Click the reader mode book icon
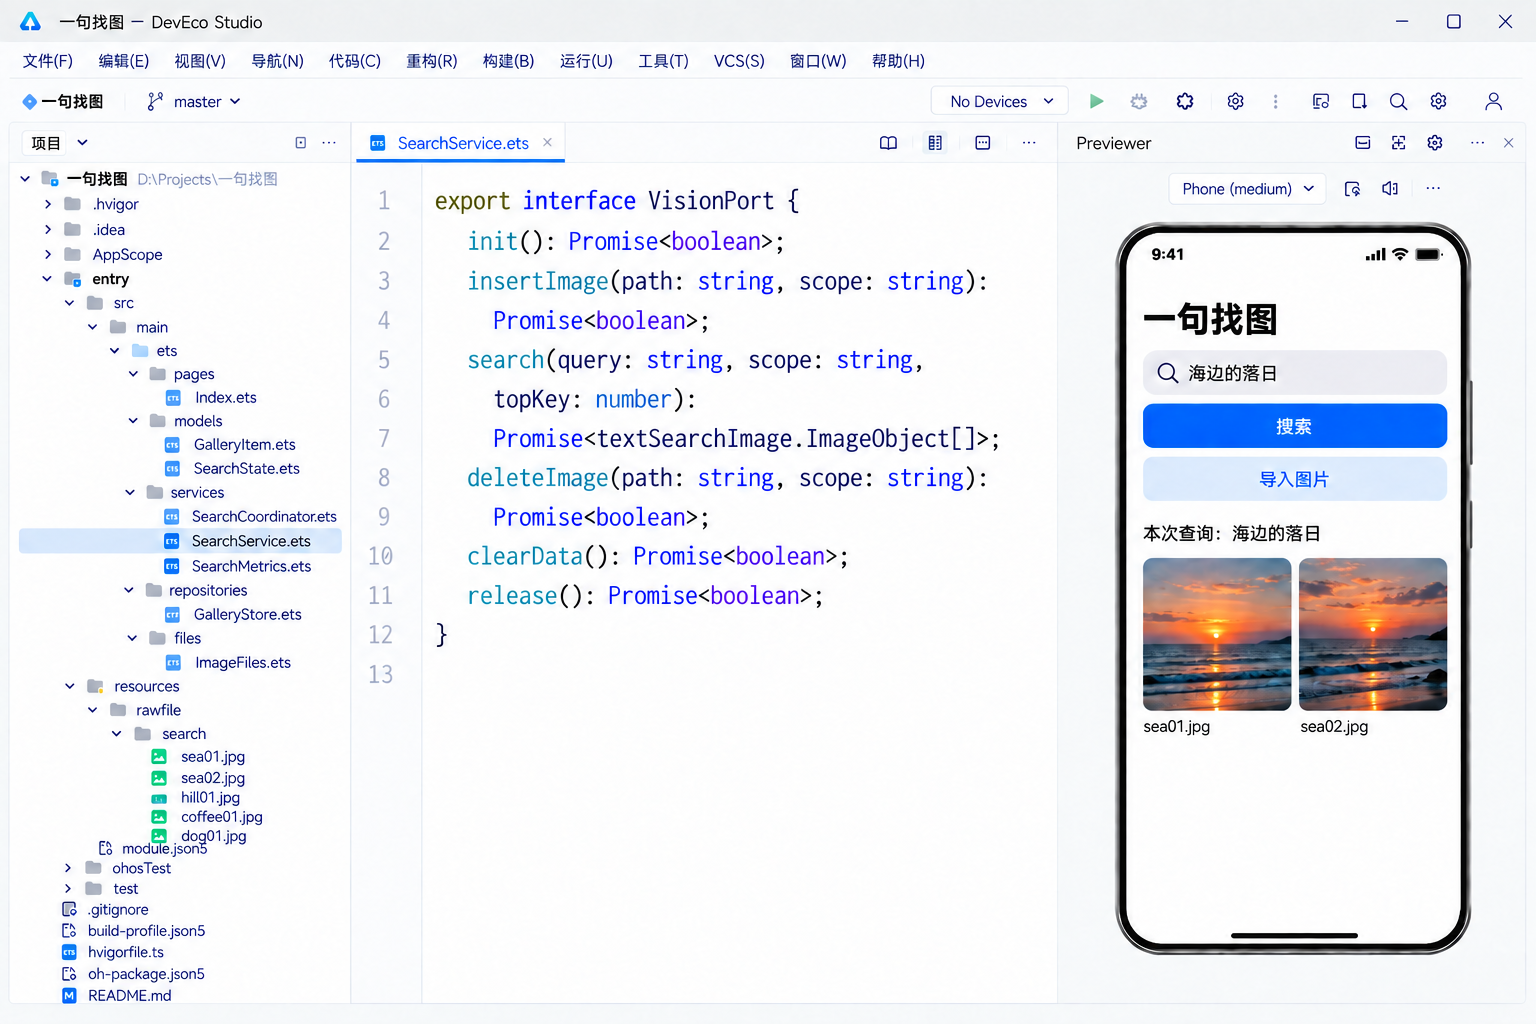 pyautogui.click(x=888, y=143)
